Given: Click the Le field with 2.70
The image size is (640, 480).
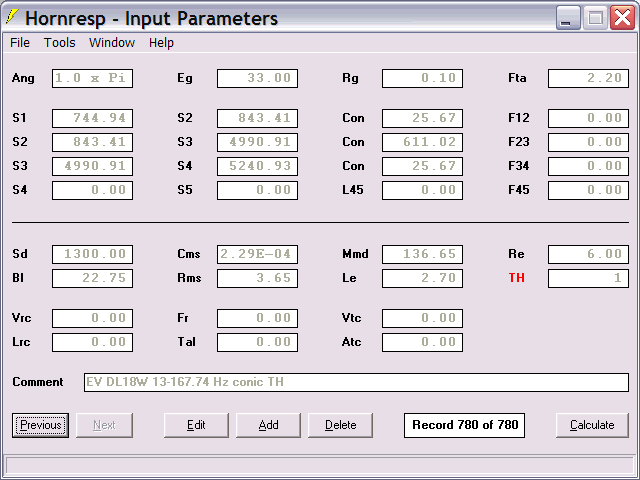Looking at the screenshot, I should pyautogui.click(x=422, y=279).
